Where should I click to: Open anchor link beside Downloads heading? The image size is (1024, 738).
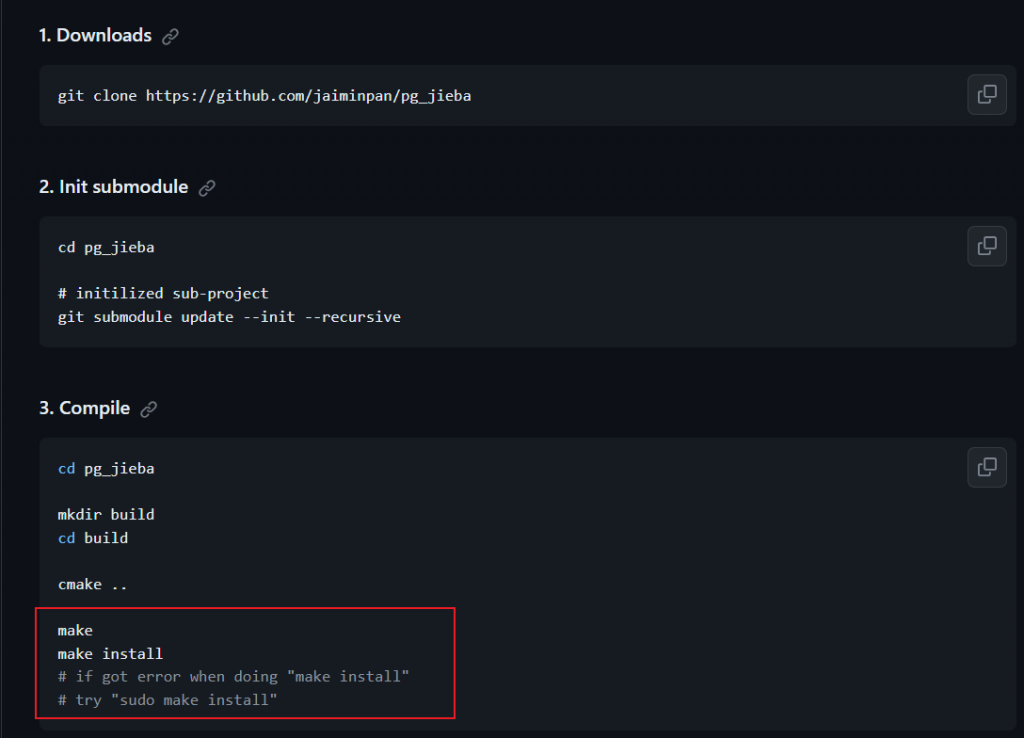[170, 37]
